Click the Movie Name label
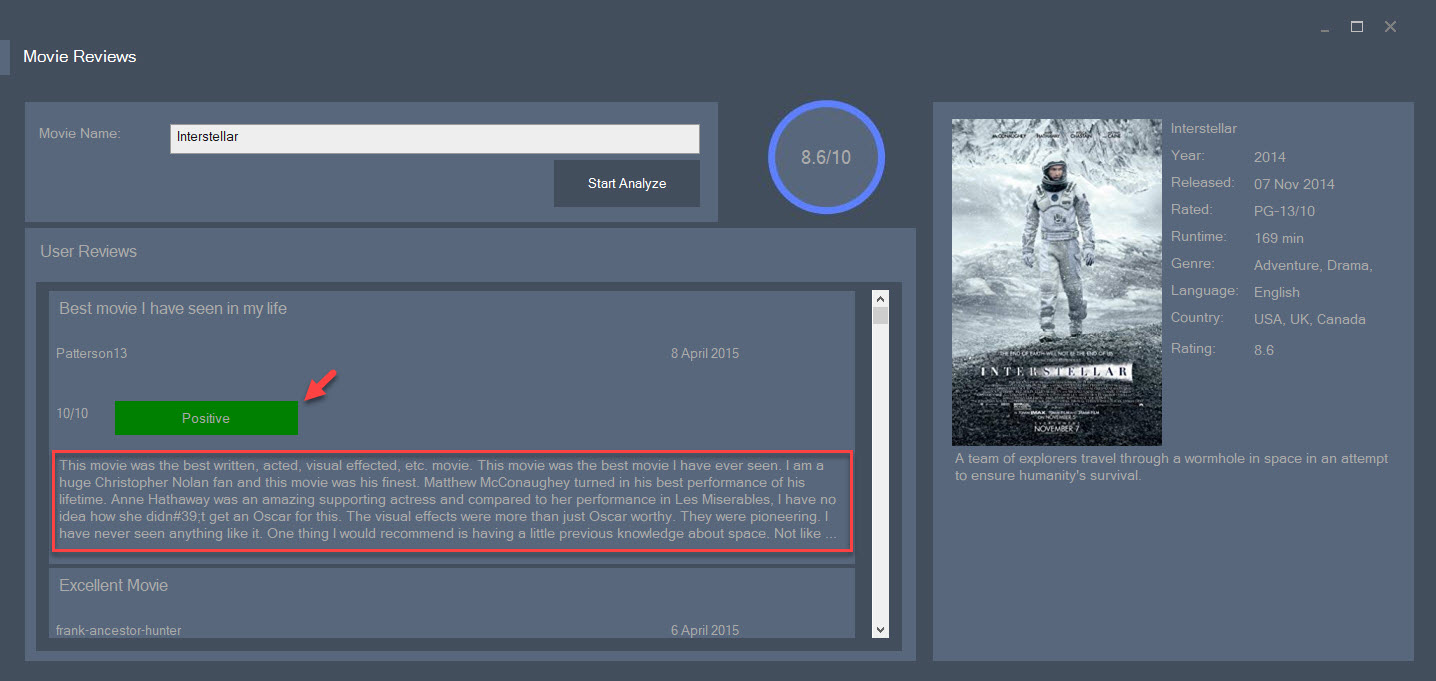 pos(79,133)
